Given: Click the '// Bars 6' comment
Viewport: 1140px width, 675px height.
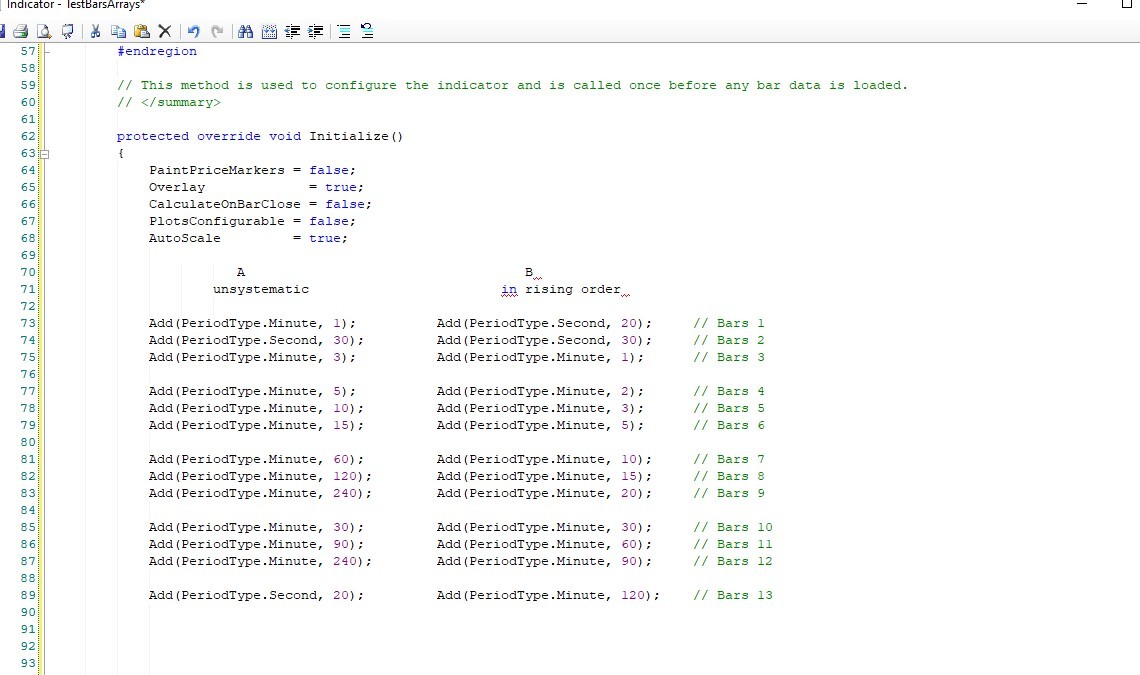Looking at the screenshot, I should pyautogui.click(x=728, y=426).
